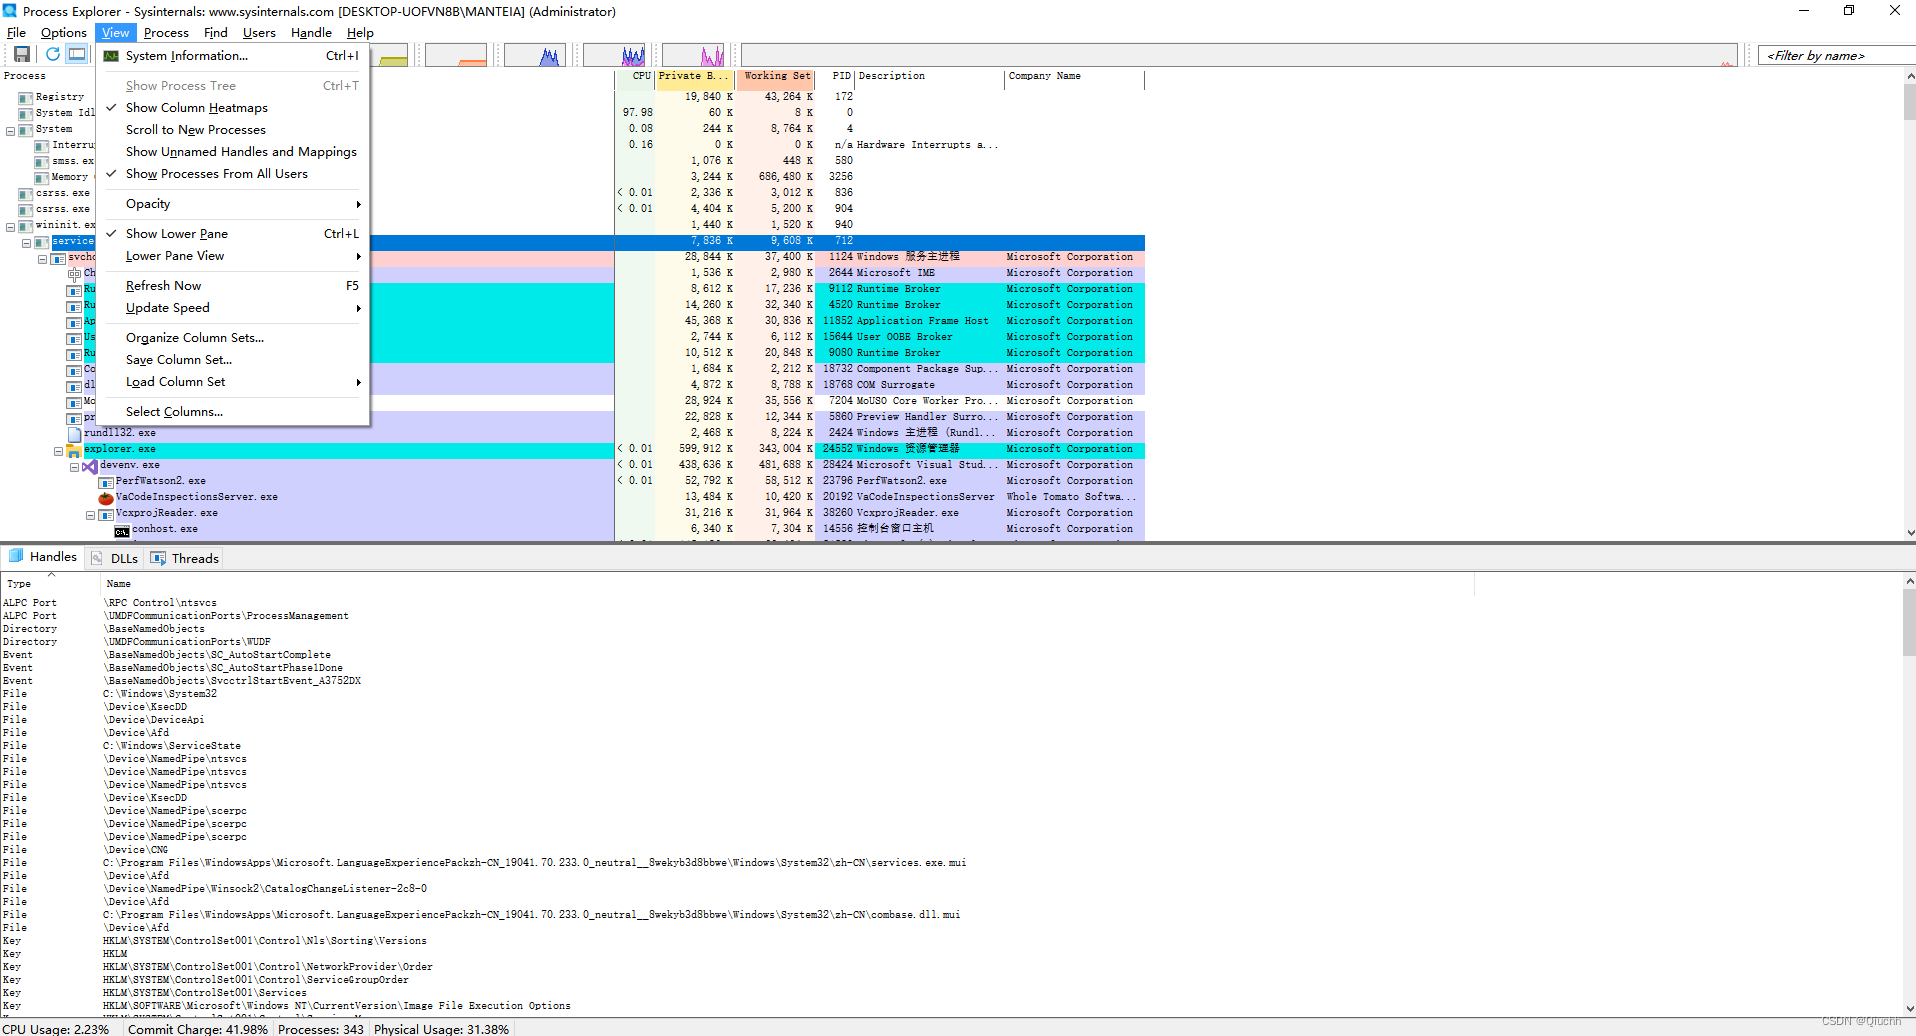Click the tomato icon next to VaCodeInspectionsServer.exe
This screenshot has width=1916, height=1036.
[106, 497]
